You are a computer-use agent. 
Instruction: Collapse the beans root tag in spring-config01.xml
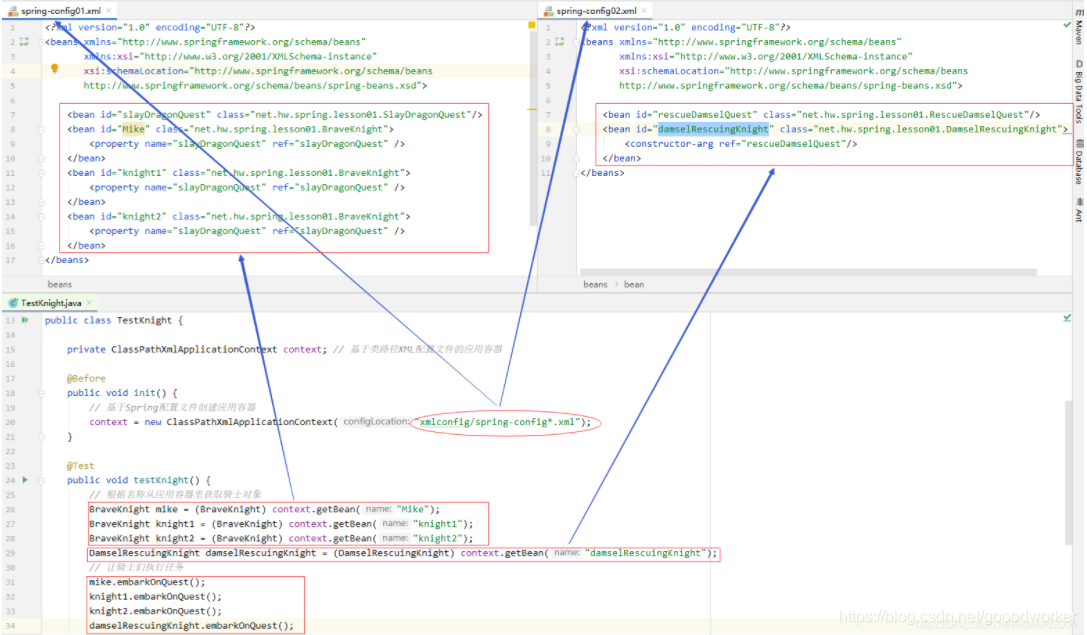click(x=41, y=42)
